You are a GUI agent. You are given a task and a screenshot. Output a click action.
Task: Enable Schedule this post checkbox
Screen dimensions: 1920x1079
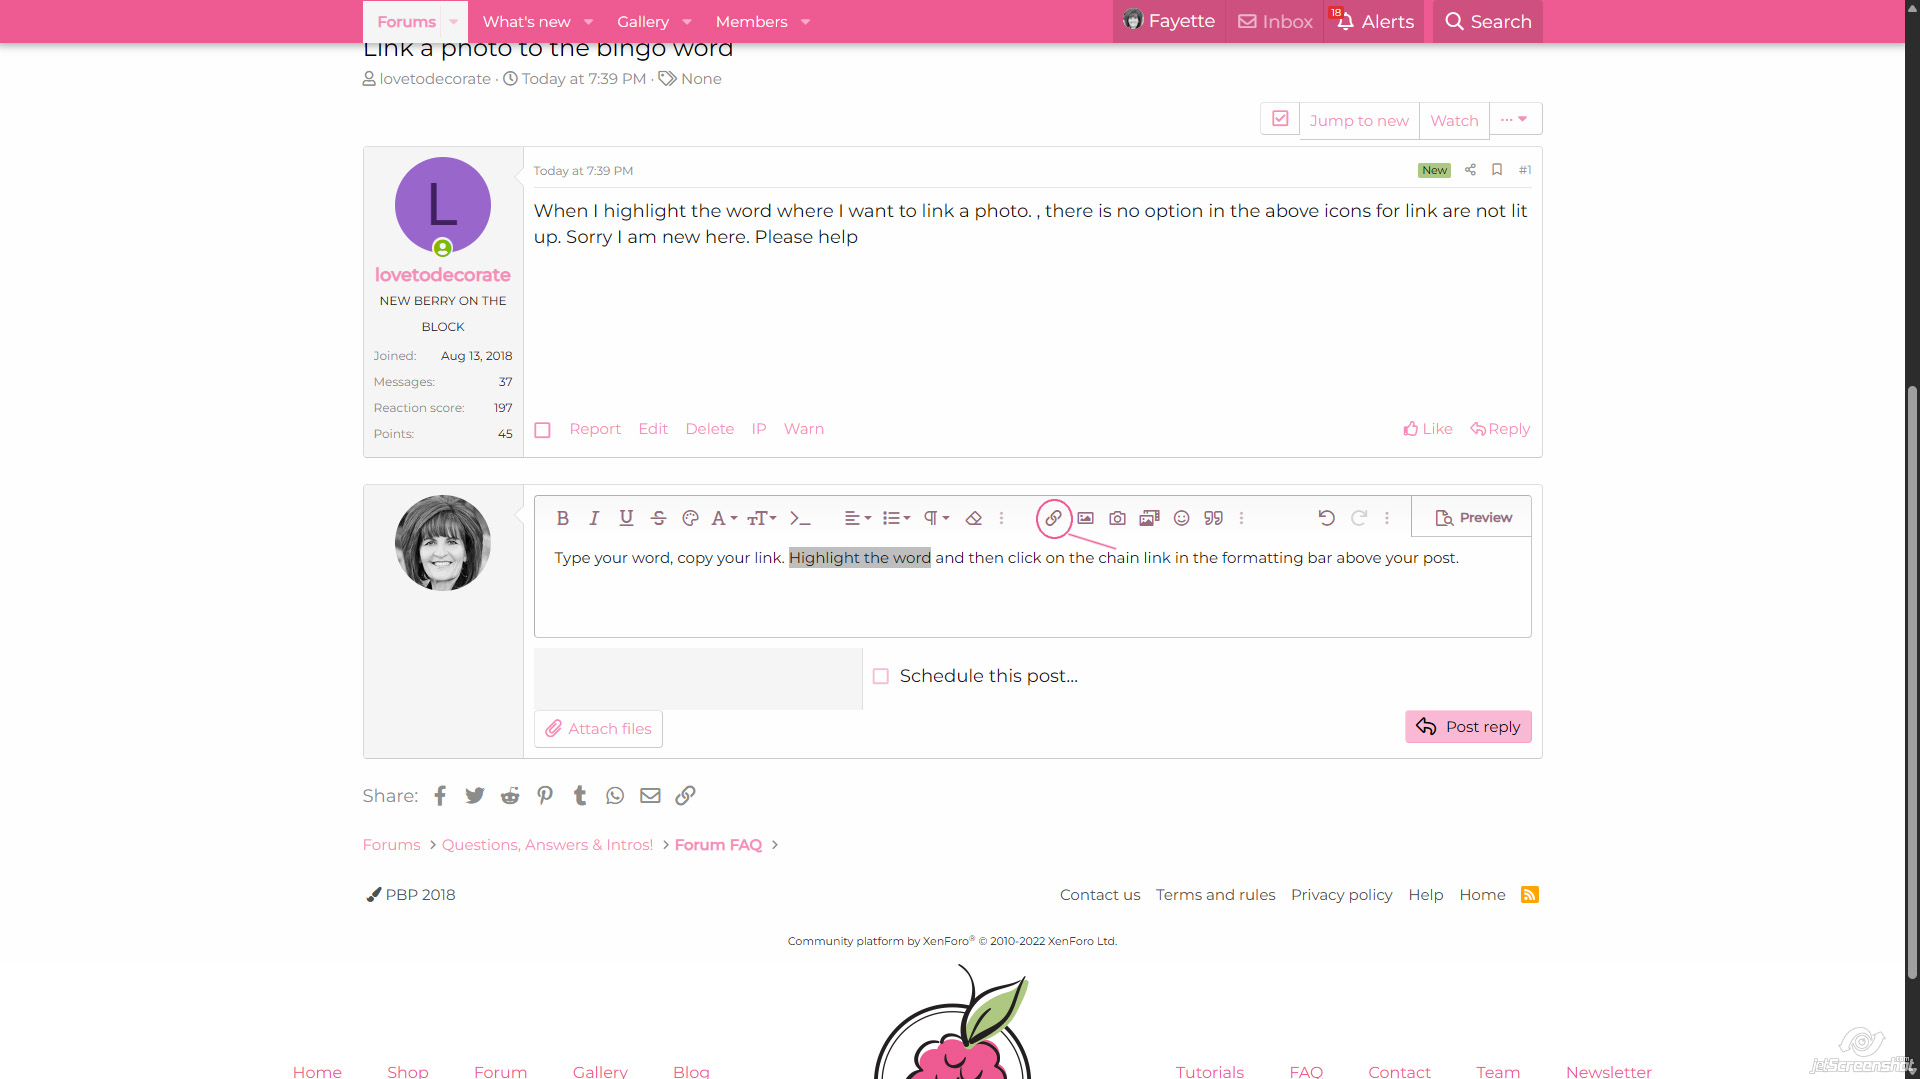coord(881,677)
